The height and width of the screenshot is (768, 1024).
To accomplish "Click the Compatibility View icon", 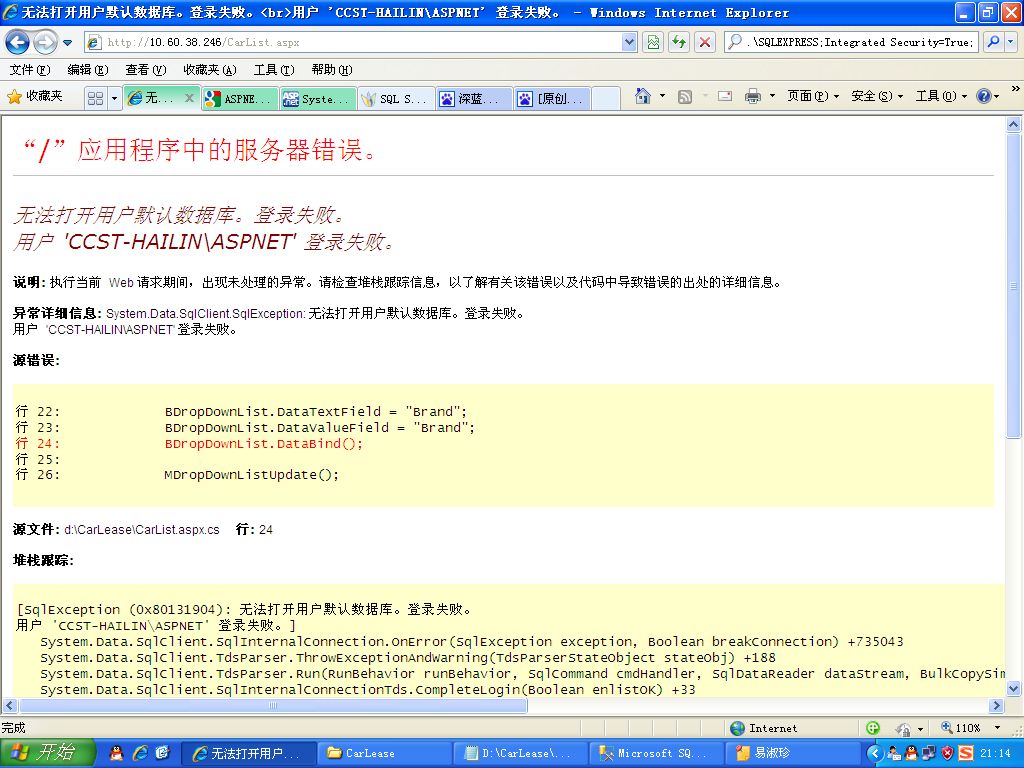I will (653, 42).
